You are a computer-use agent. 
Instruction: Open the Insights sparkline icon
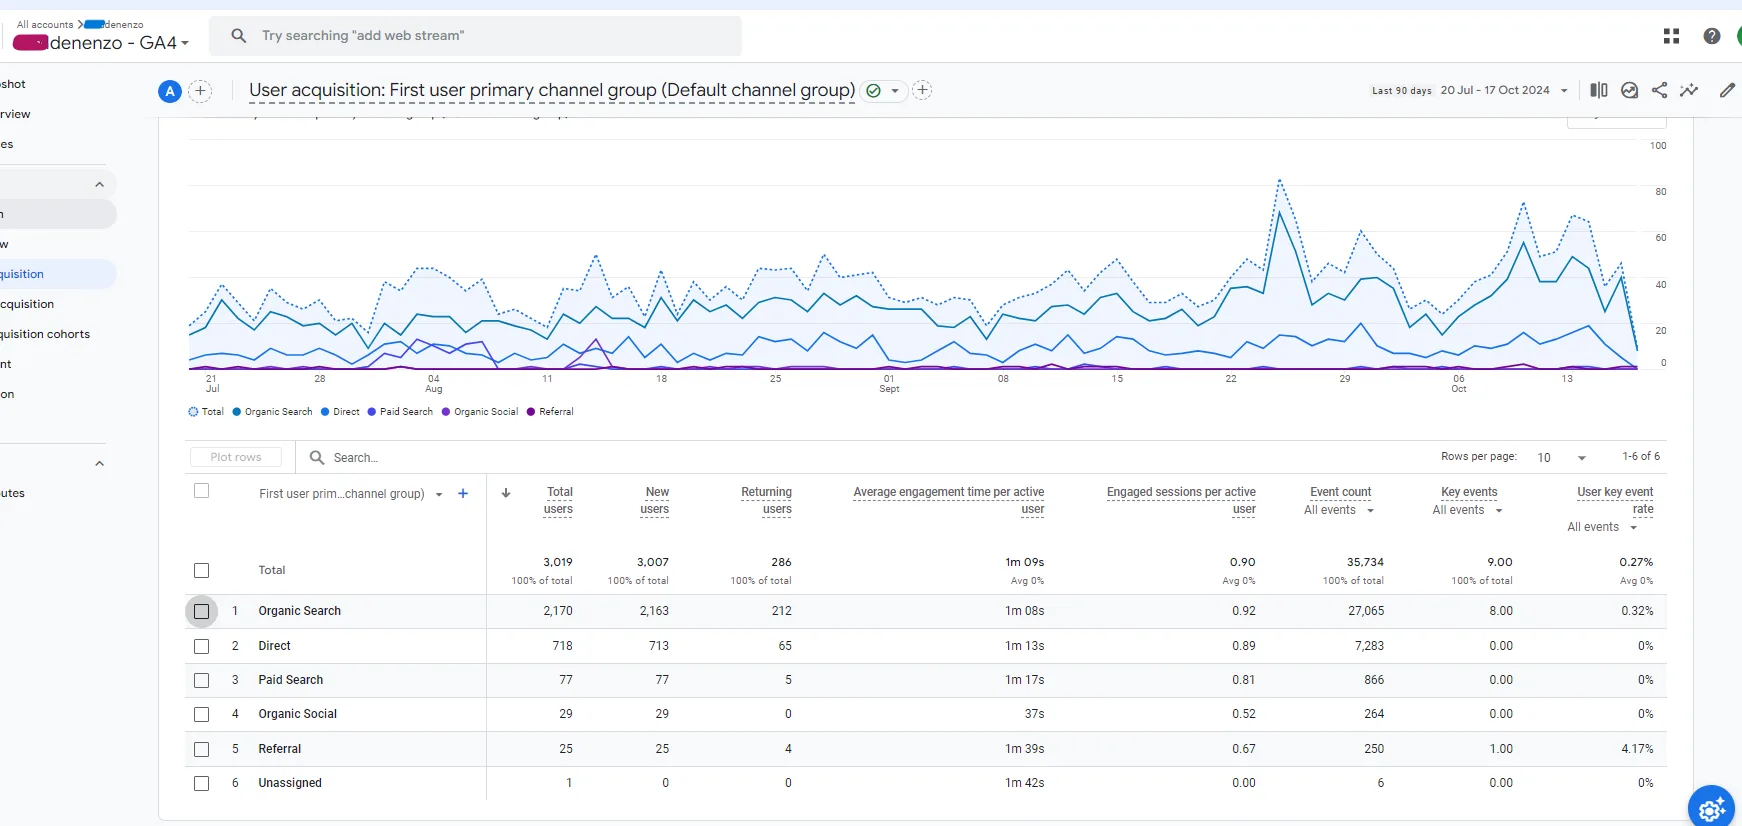tap(1689, 90)
